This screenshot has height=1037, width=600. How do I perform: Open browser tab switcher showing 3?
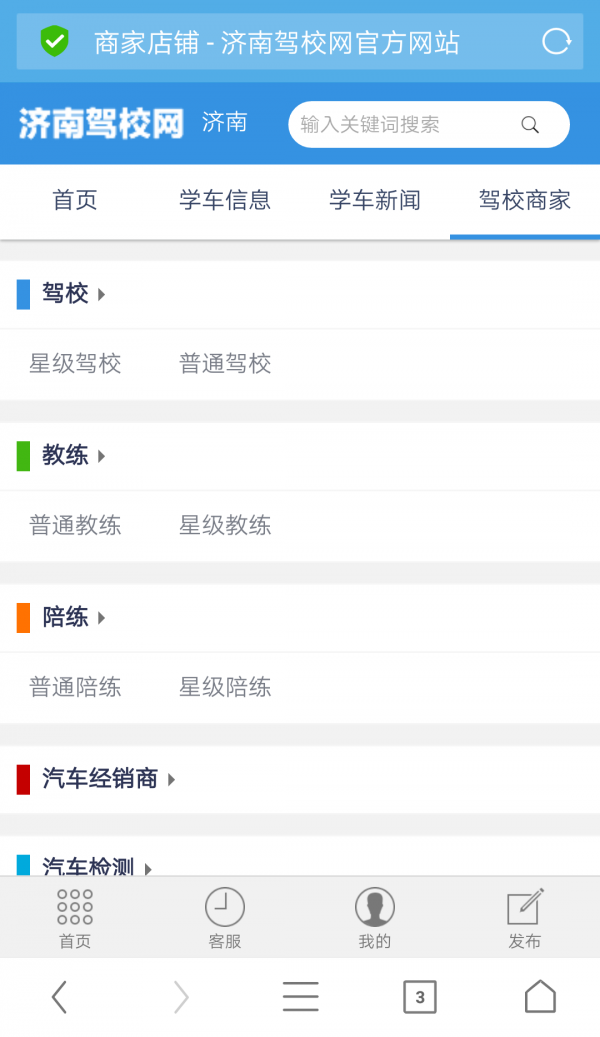pos(419,996)
